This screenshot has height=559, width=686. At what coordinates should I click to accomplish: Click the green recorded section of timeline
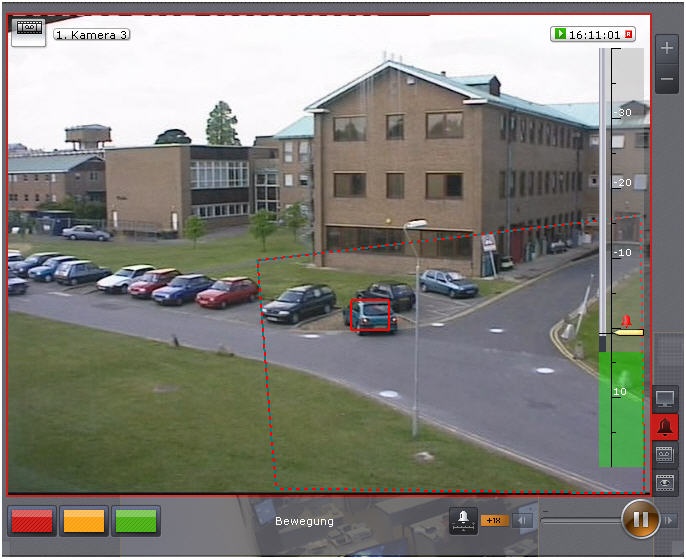pos(621,409)
